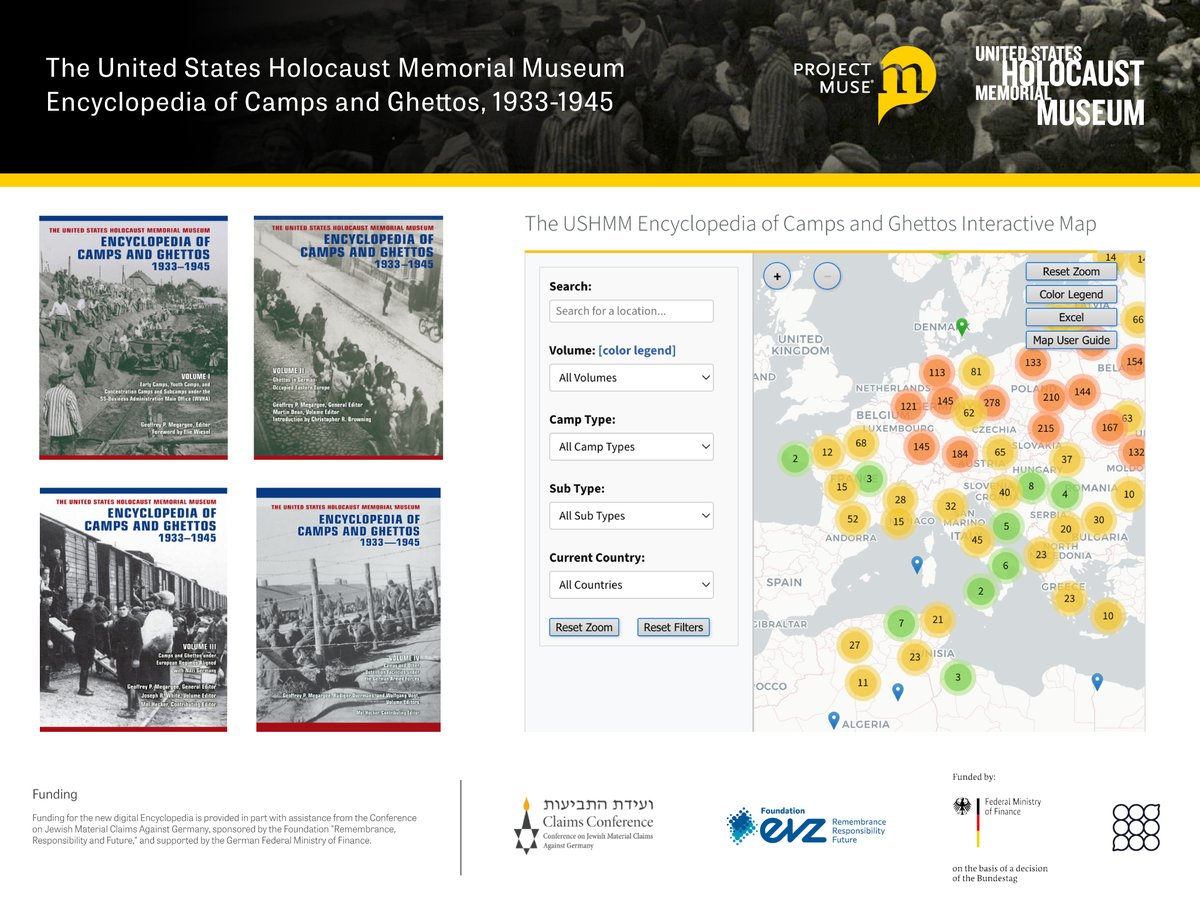The image size is (1200, 900).
Task: Click the 12 cluster marker in France
Action: [x=827, y=452]
